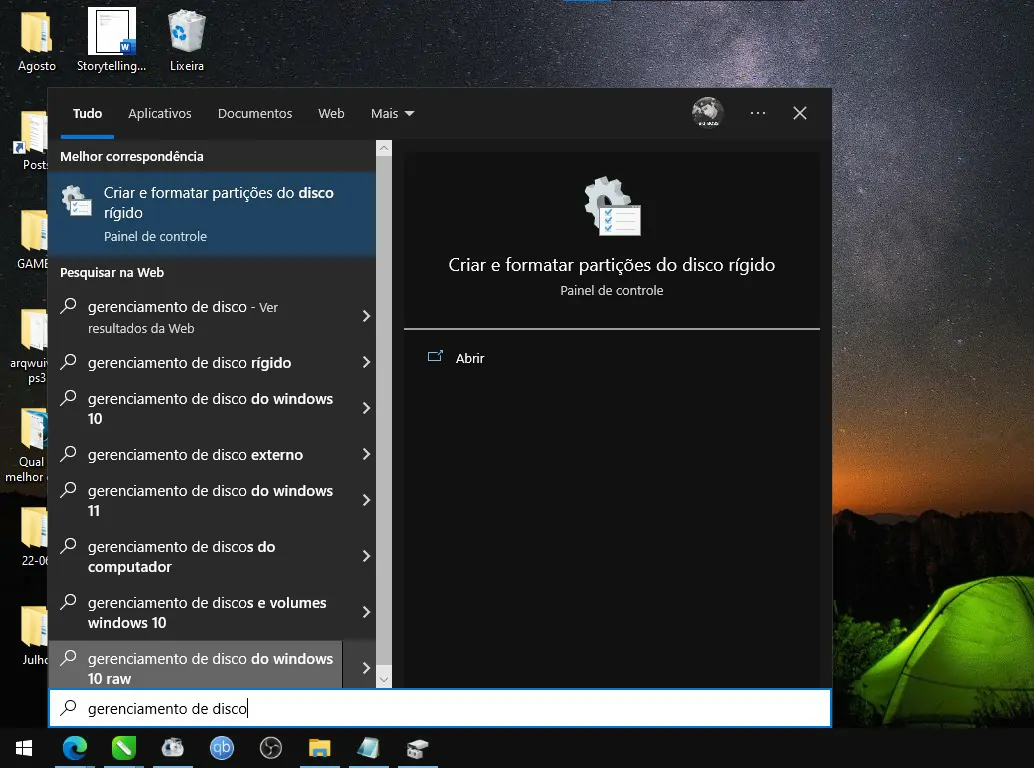This screenshot has width=1034, height=768.
Task: Switch to the Documentos tab
Action: (255, 113)
